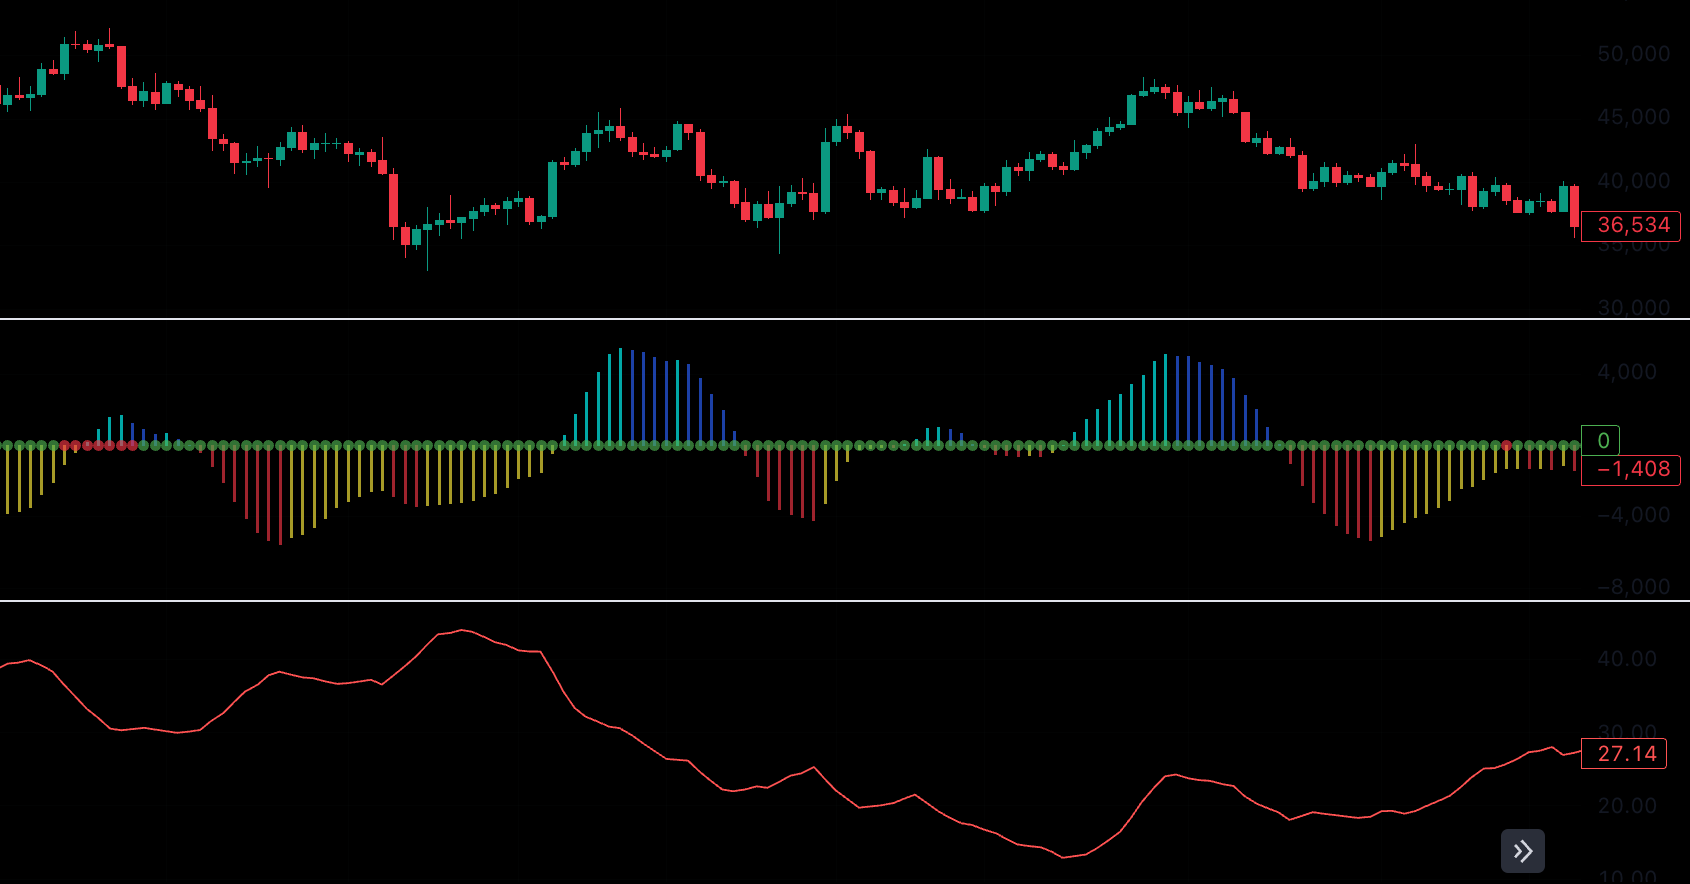Click the 40.00 lower pane axis label
This screenshot has width=1690, height=884.
(x=1627, y=659)
